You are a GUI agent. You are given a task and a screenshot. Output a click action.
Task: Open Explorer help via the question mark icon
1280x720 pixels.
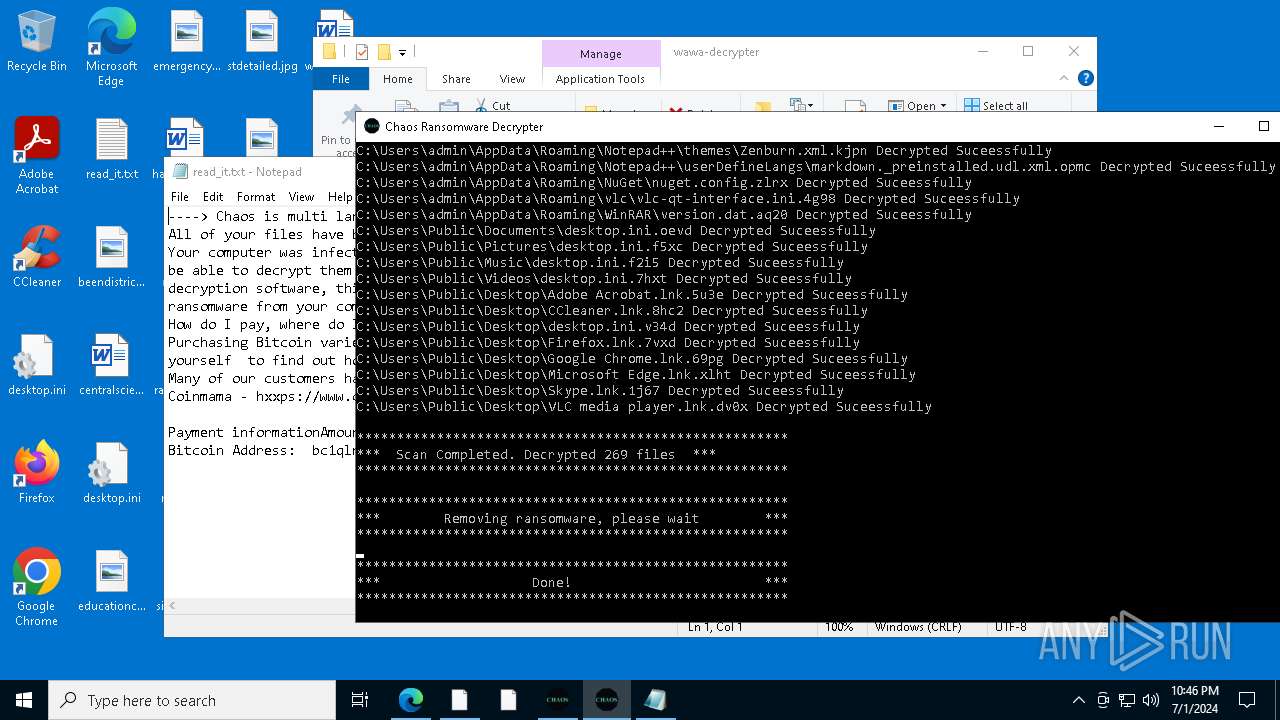[x=1086, y=78]
